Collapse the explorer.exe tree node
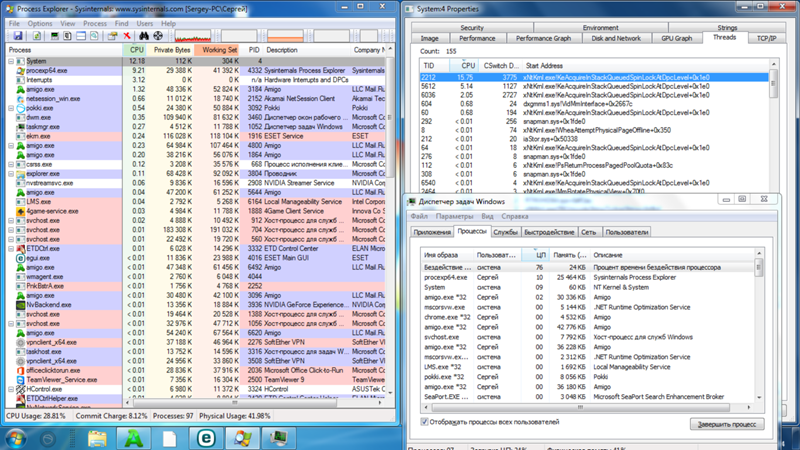This screenshot has height=450, width=800. coord(11,173)
